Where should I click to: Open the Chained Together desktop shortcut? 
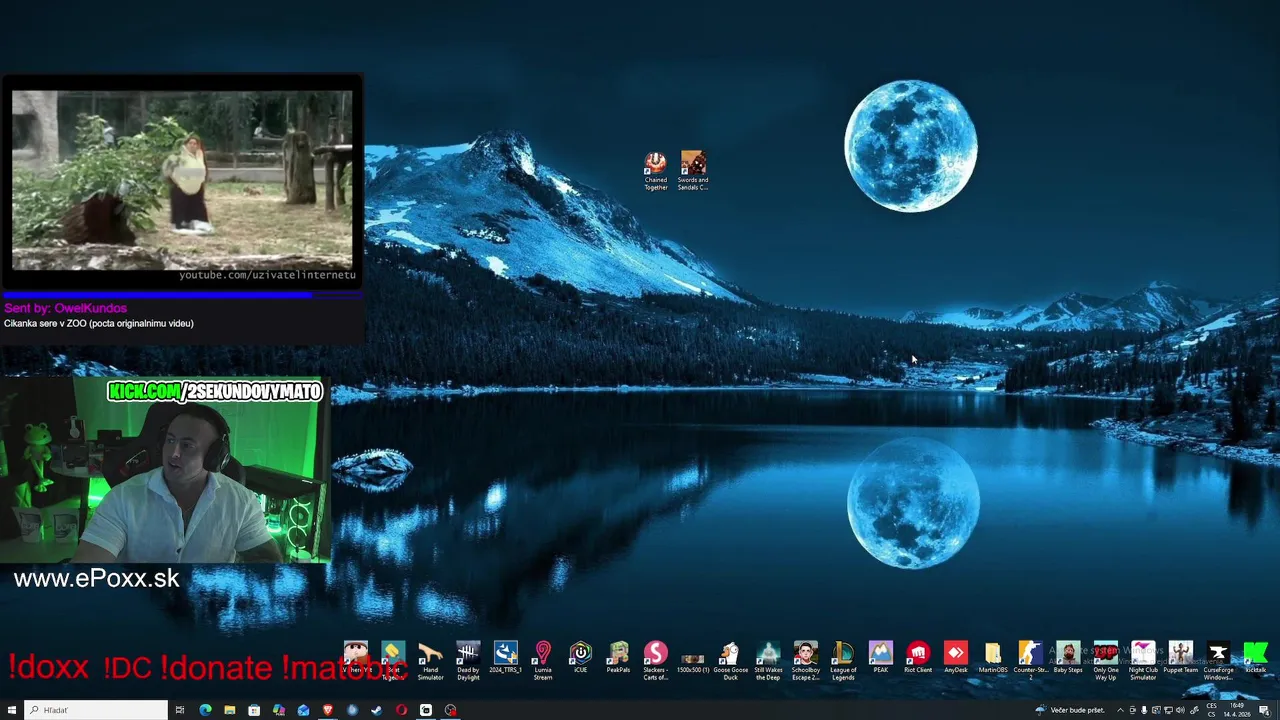(x=655, y=170)
